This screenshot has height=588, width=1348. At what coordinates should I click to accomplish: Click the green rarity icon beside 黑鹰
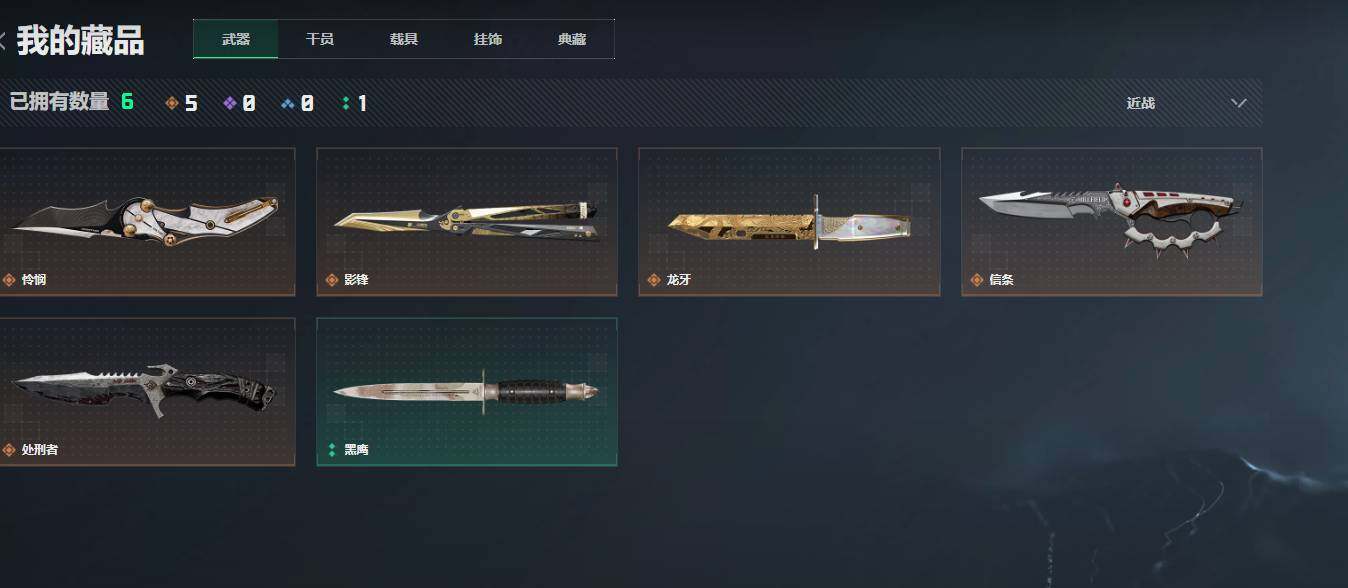click(x=331, y=450)
